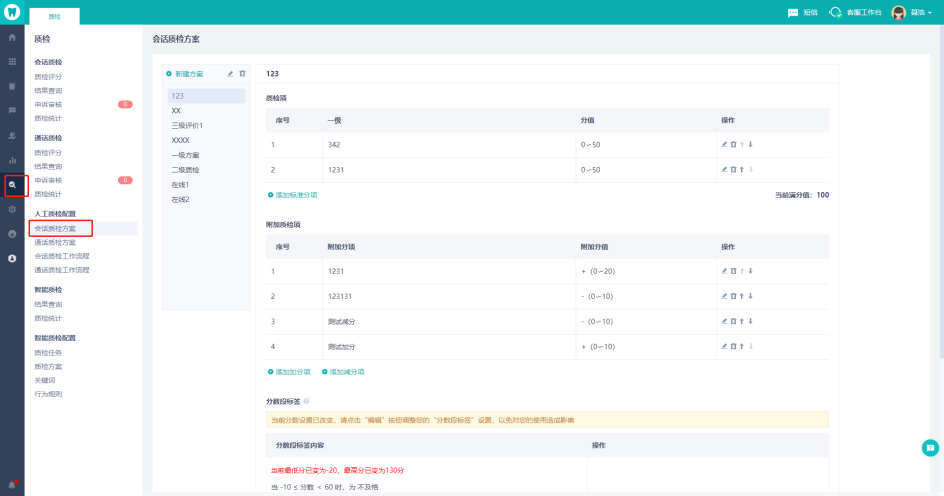Open the user profile icon in left navigation

[x=12, y=258]
